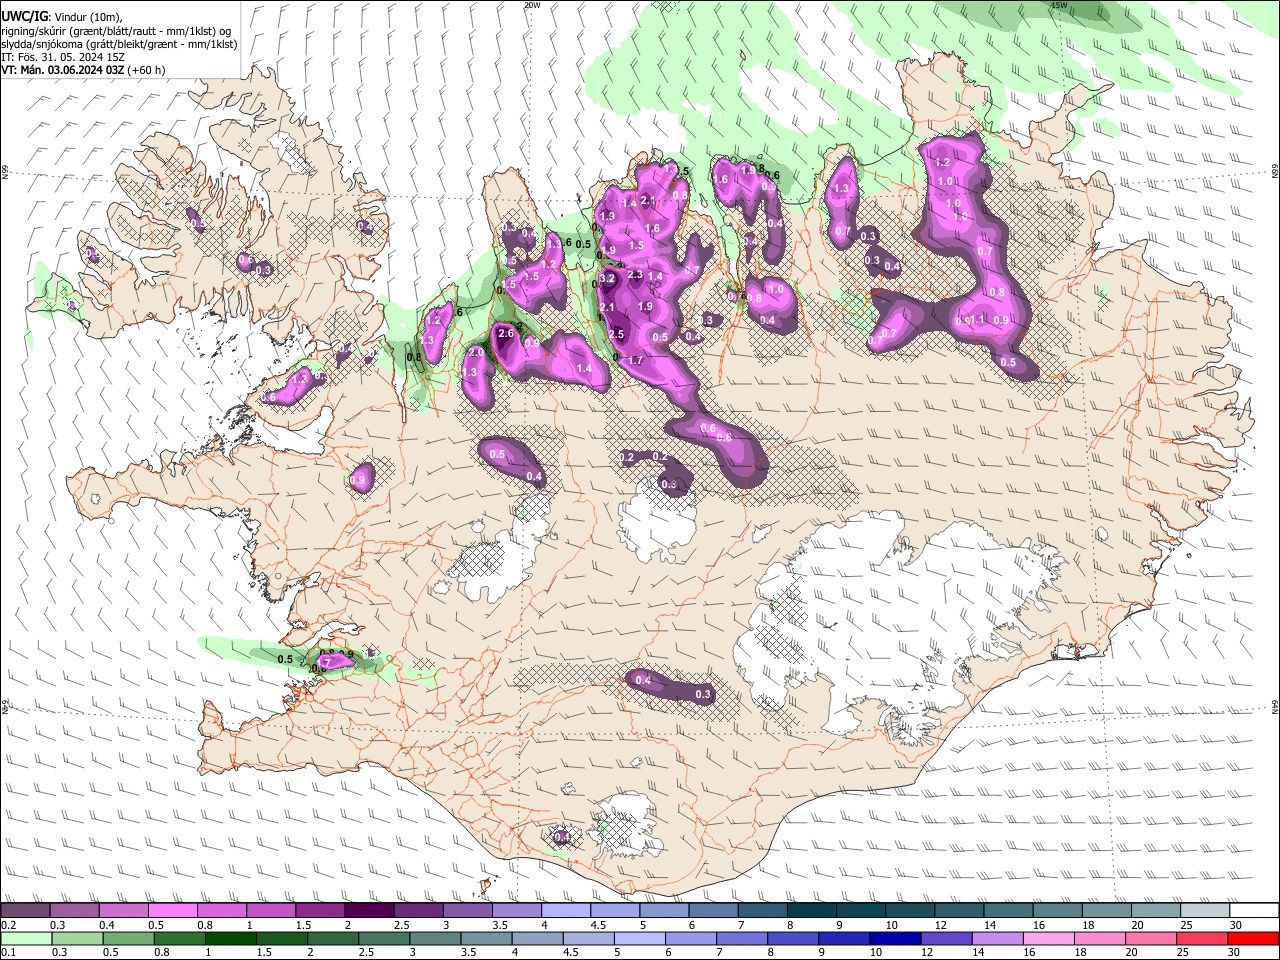Click the 'slydda/snjókoma' legend description line
1280x960 pixels.
coord(119,44)
